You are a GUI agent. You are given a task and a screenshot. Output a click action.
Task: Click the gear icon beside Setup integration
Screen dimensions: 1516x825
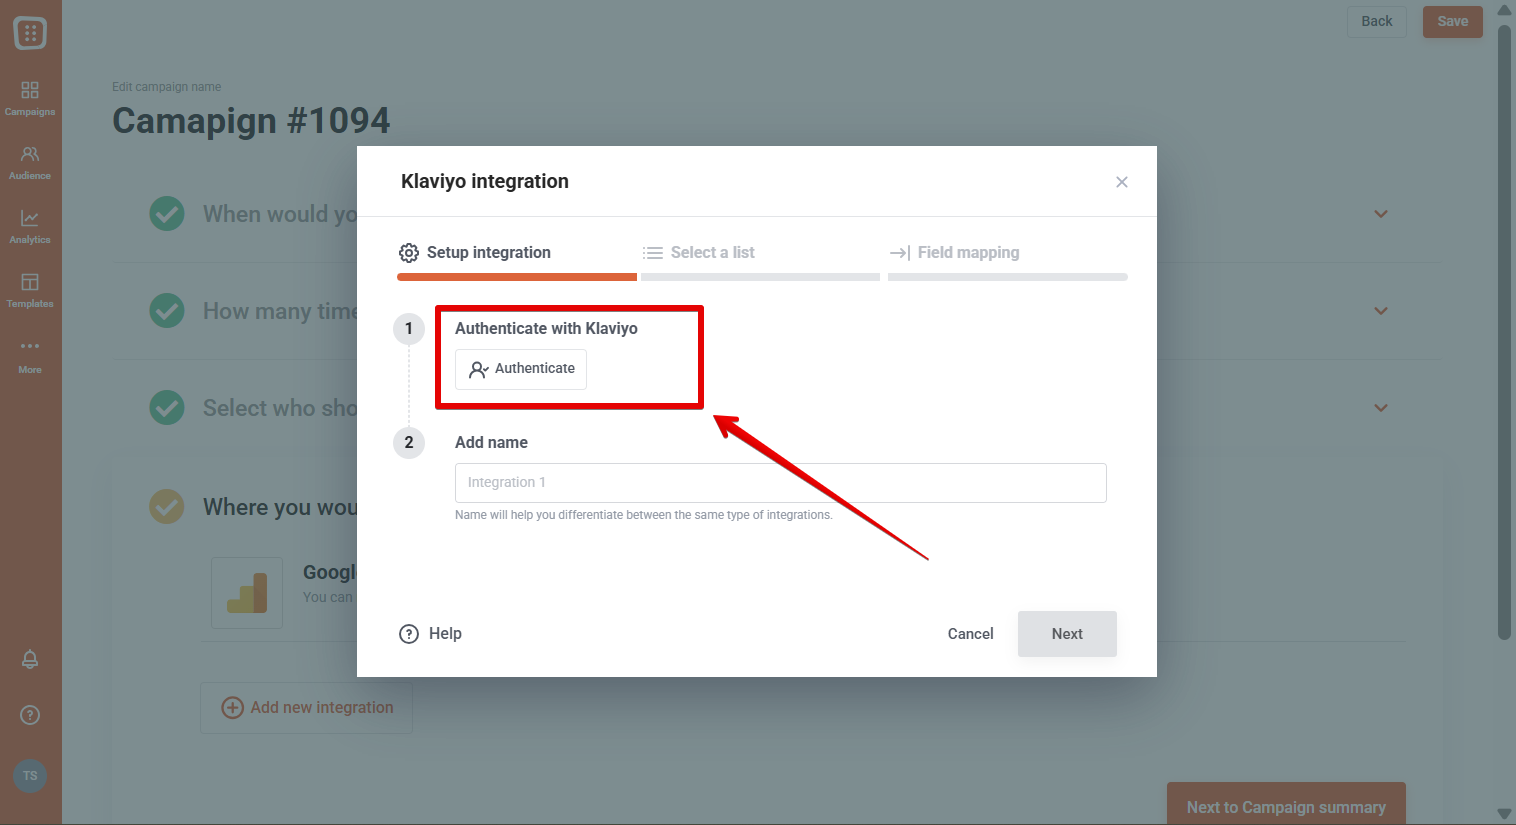(409, 253)
